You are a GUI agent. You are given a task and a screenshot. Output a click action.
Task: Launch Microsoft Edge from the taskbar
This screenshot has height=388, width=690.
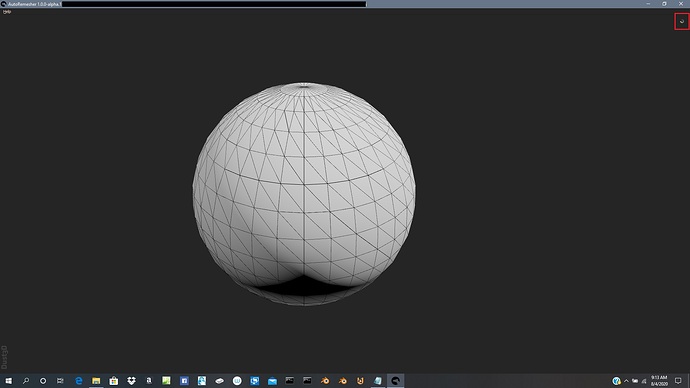point(79,381)
